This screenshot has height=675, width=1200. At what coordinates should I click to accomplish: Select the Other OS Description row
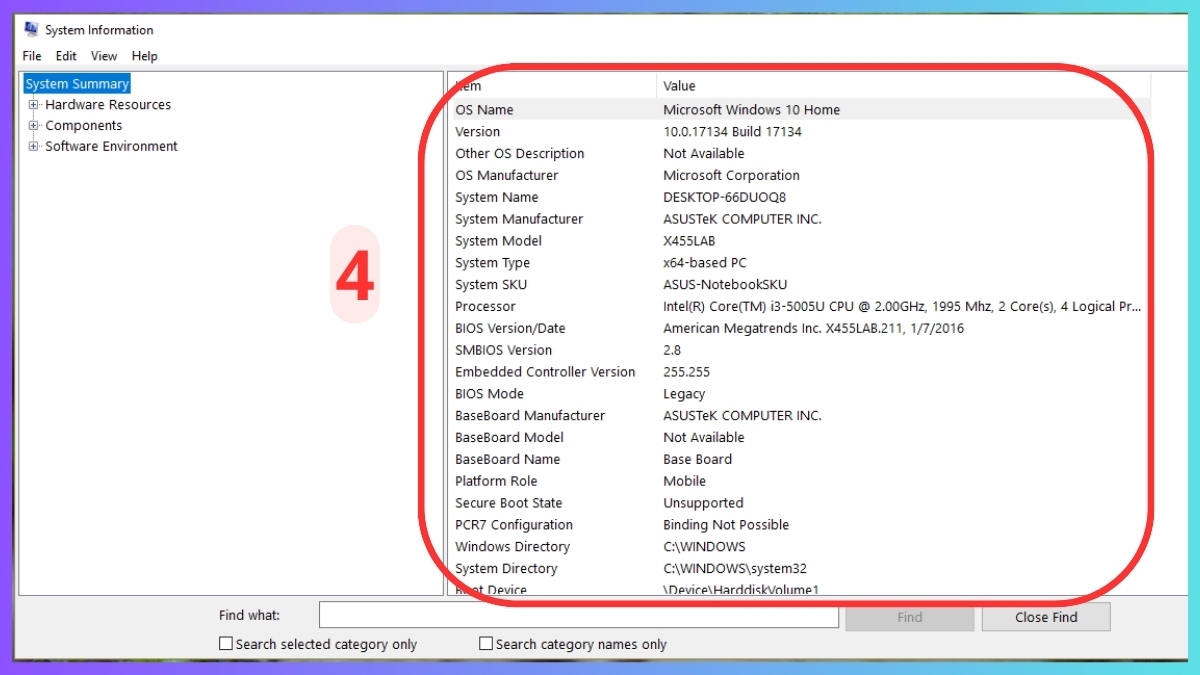800,154
